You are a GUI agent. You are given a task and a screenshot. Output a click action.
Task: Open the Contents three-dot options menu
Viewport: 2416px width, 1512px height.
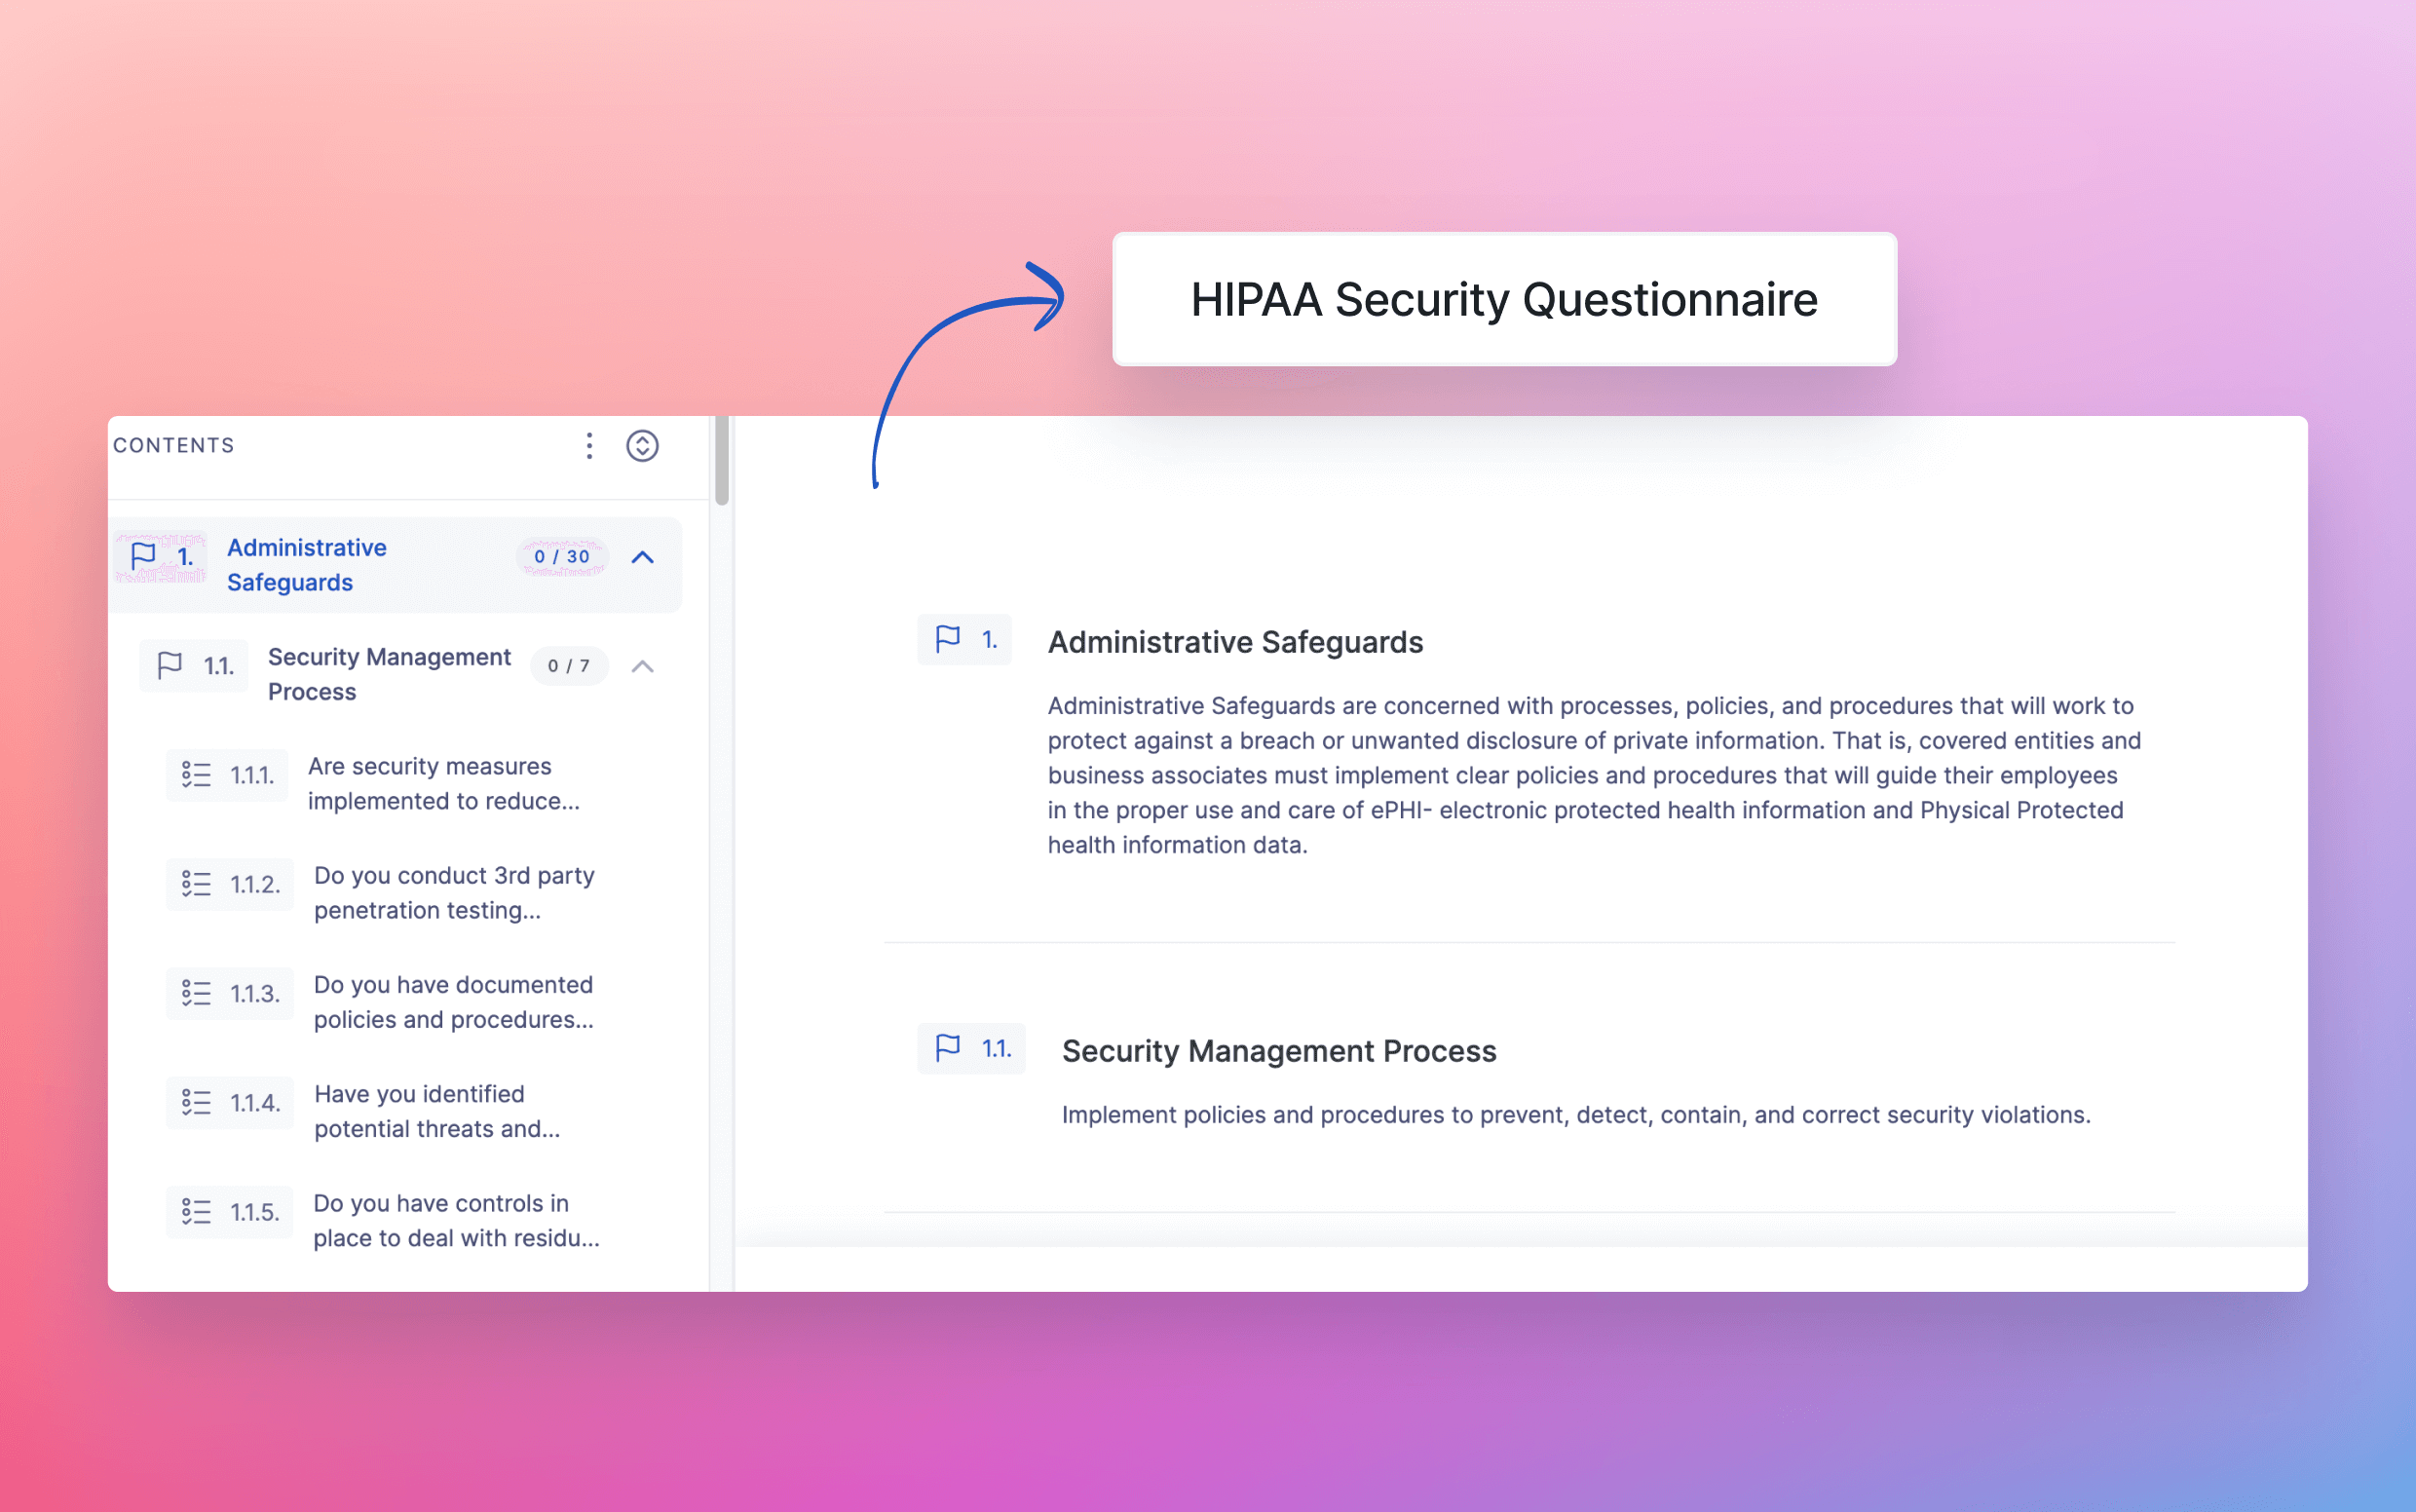pyautogui.click(x=589, y=446)
